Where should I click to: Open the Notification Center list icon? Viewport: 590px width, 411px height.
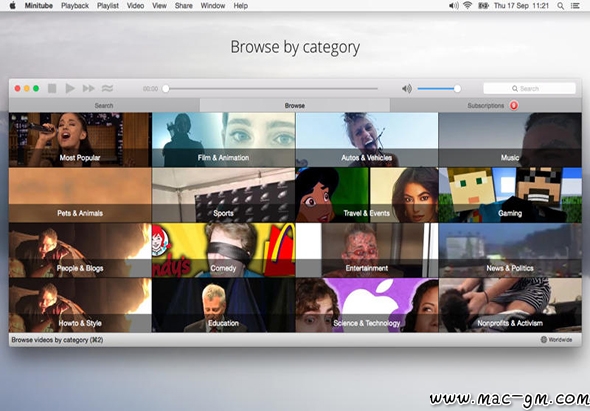[x=575, y=6]
